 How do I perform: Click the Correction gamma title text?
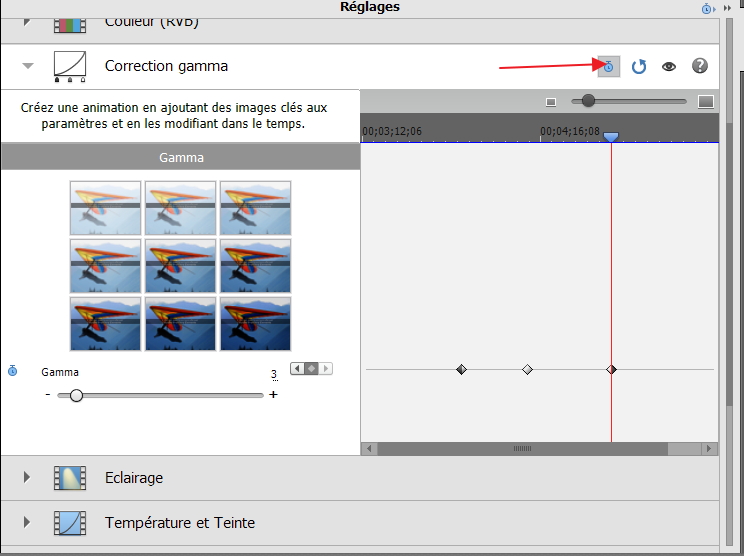pyautogui.click(x=166, y=66)
